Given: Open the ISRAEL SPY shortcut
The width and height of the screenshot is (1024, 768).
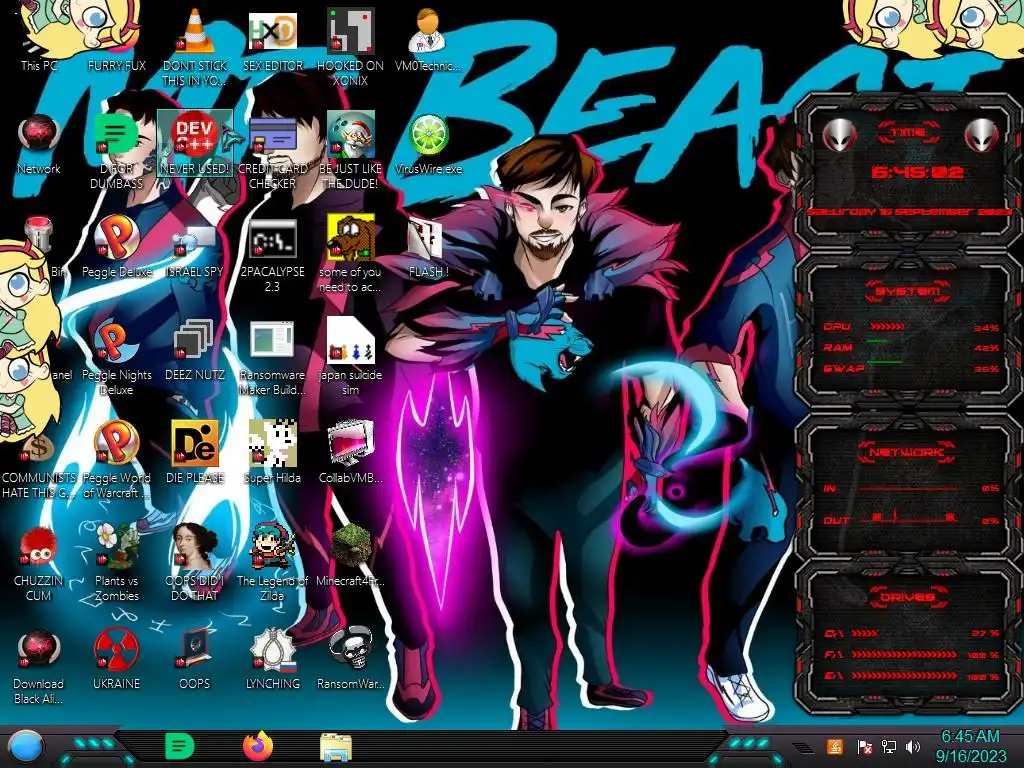Looking at the screenshot, I should (x=195, y=247).
